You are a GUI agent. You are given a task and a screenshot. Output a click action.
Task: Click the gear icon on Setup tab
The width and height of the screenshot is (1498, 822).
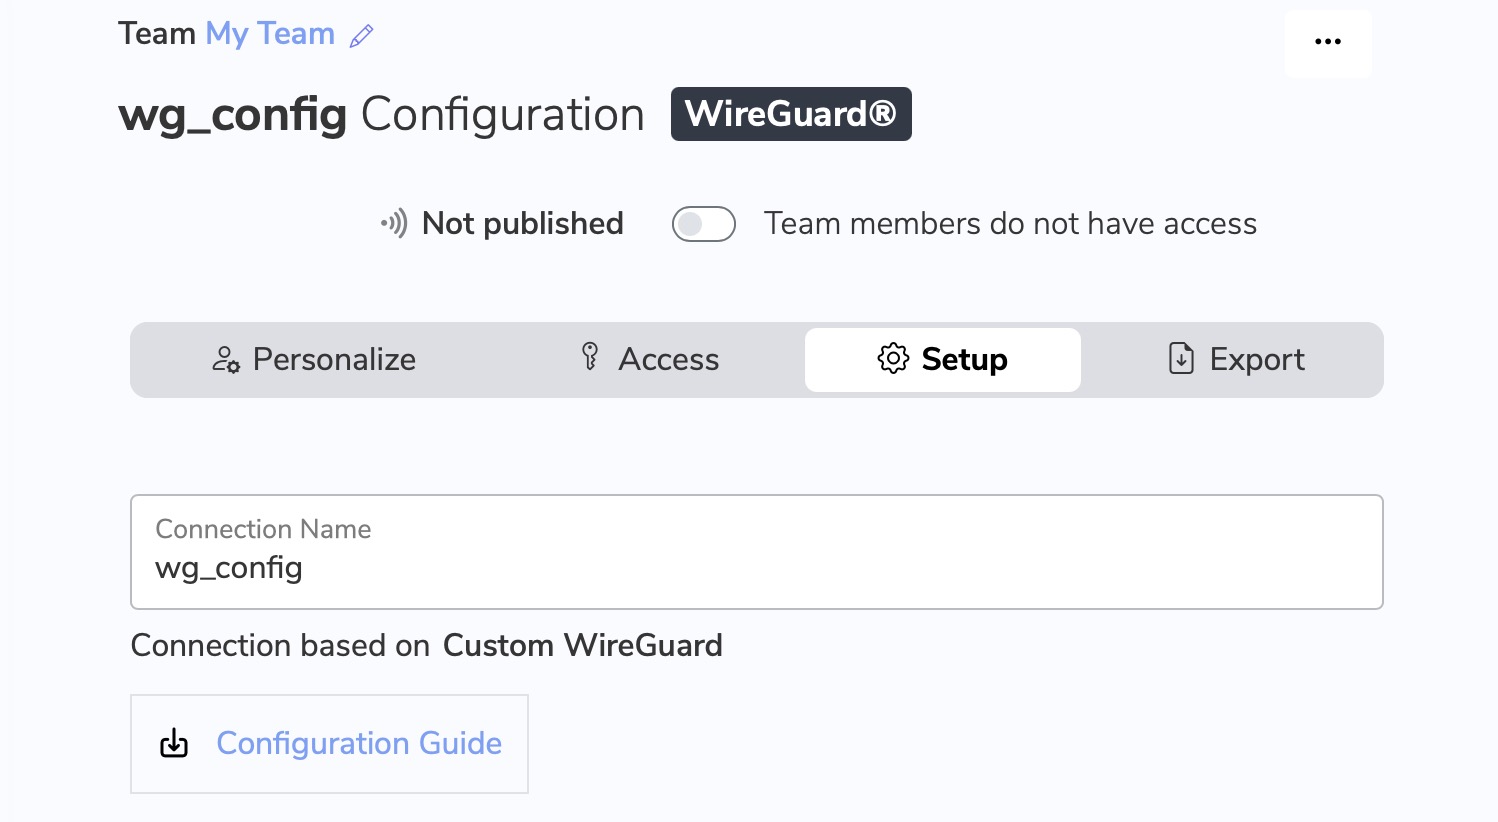(893, 358)
